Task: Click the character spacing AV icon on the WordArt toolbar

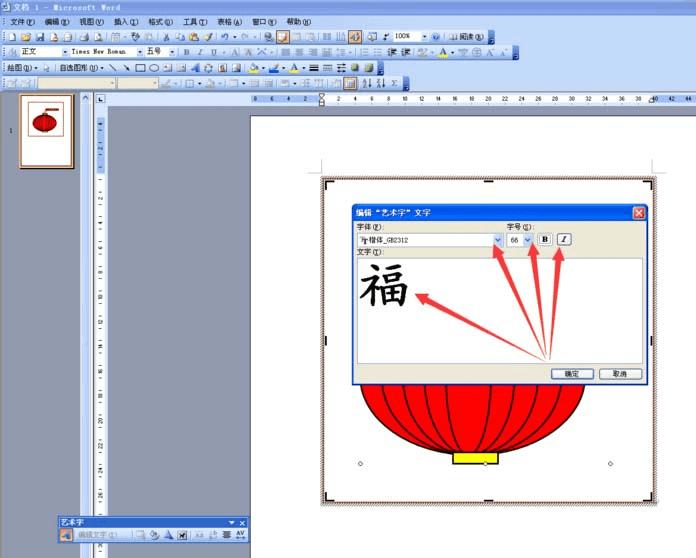Action: tap(241, 534)
